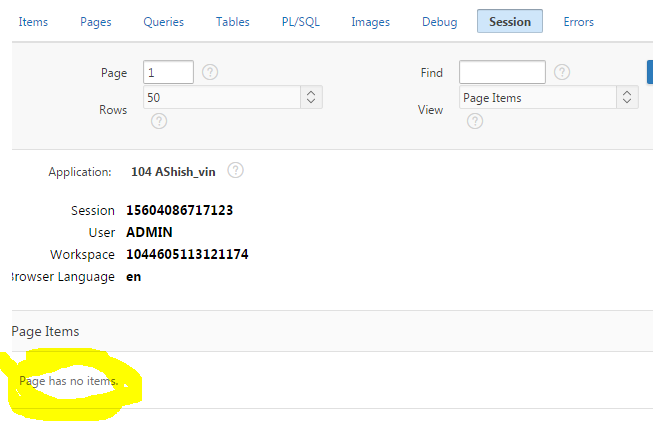Click help icon below View dropdown
653x442 pixels.
coord(475,121)
